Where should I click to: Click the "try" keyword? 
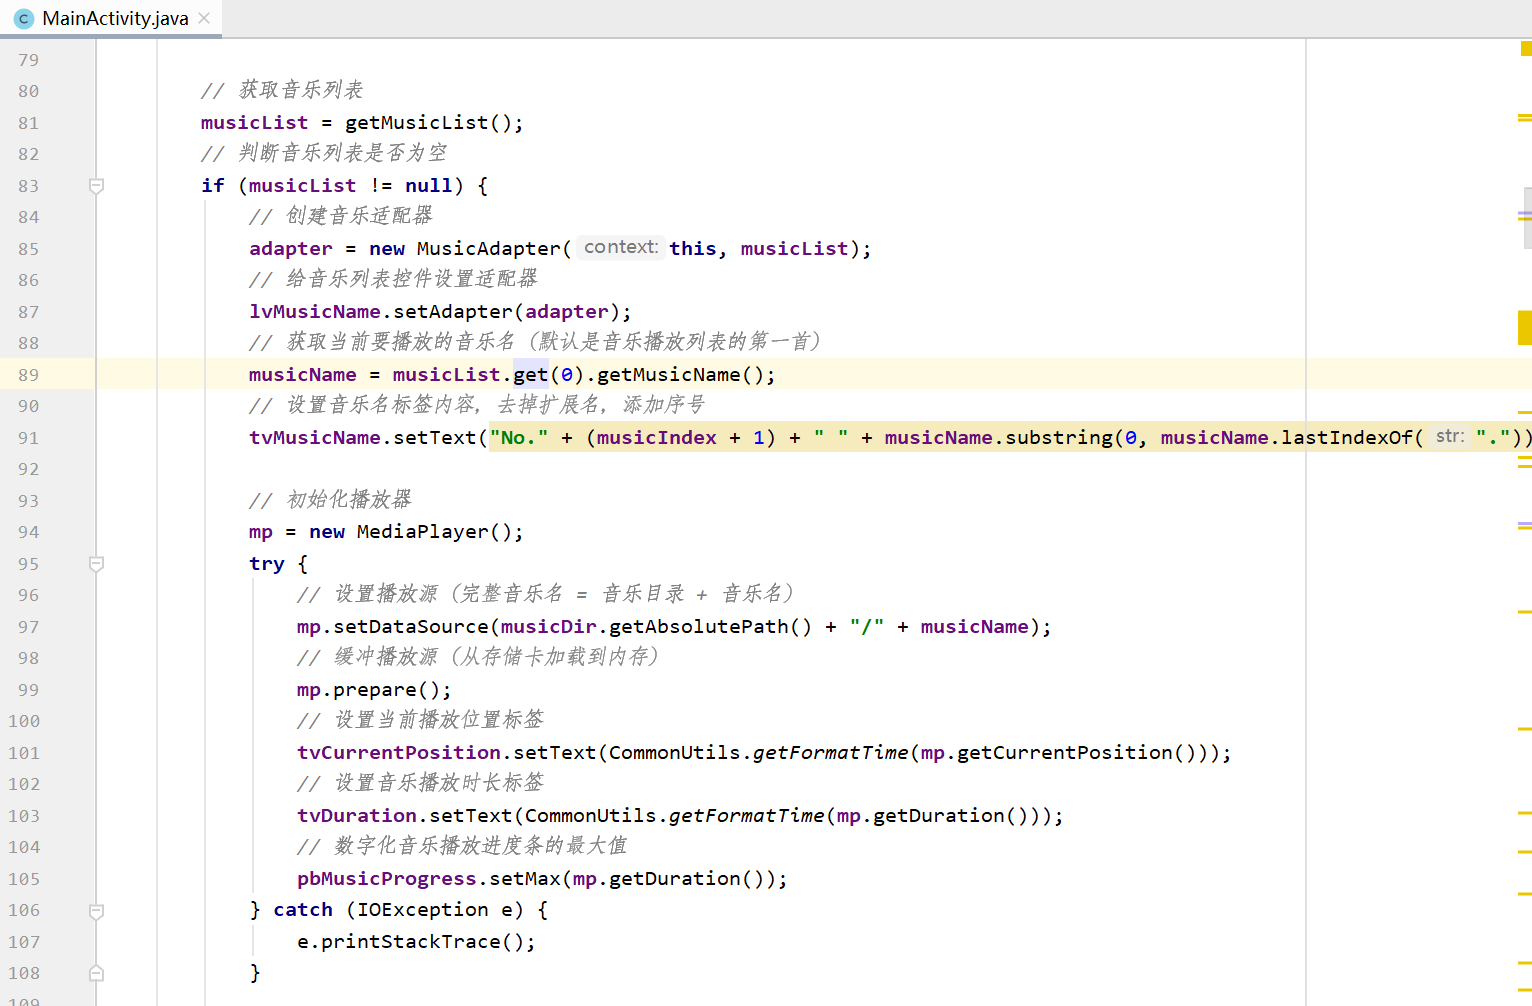267,564
